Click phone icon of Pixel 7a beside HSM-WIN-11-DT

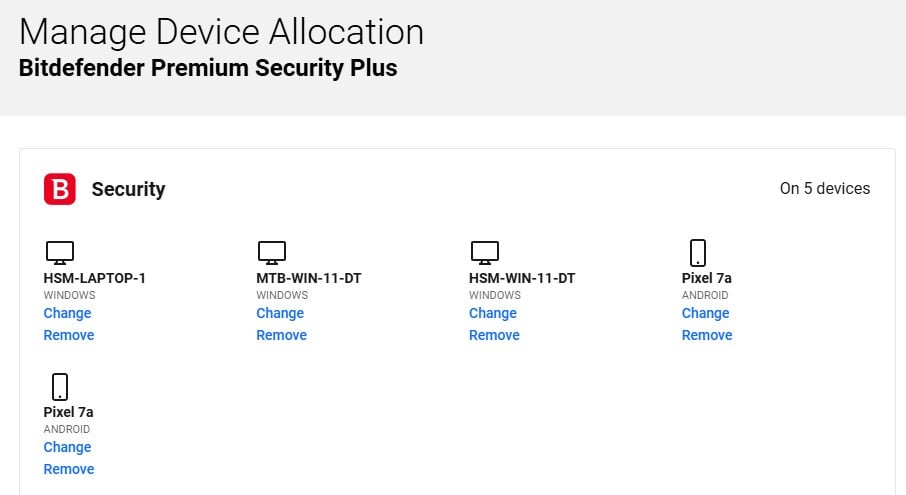click(x=698, y=252)
